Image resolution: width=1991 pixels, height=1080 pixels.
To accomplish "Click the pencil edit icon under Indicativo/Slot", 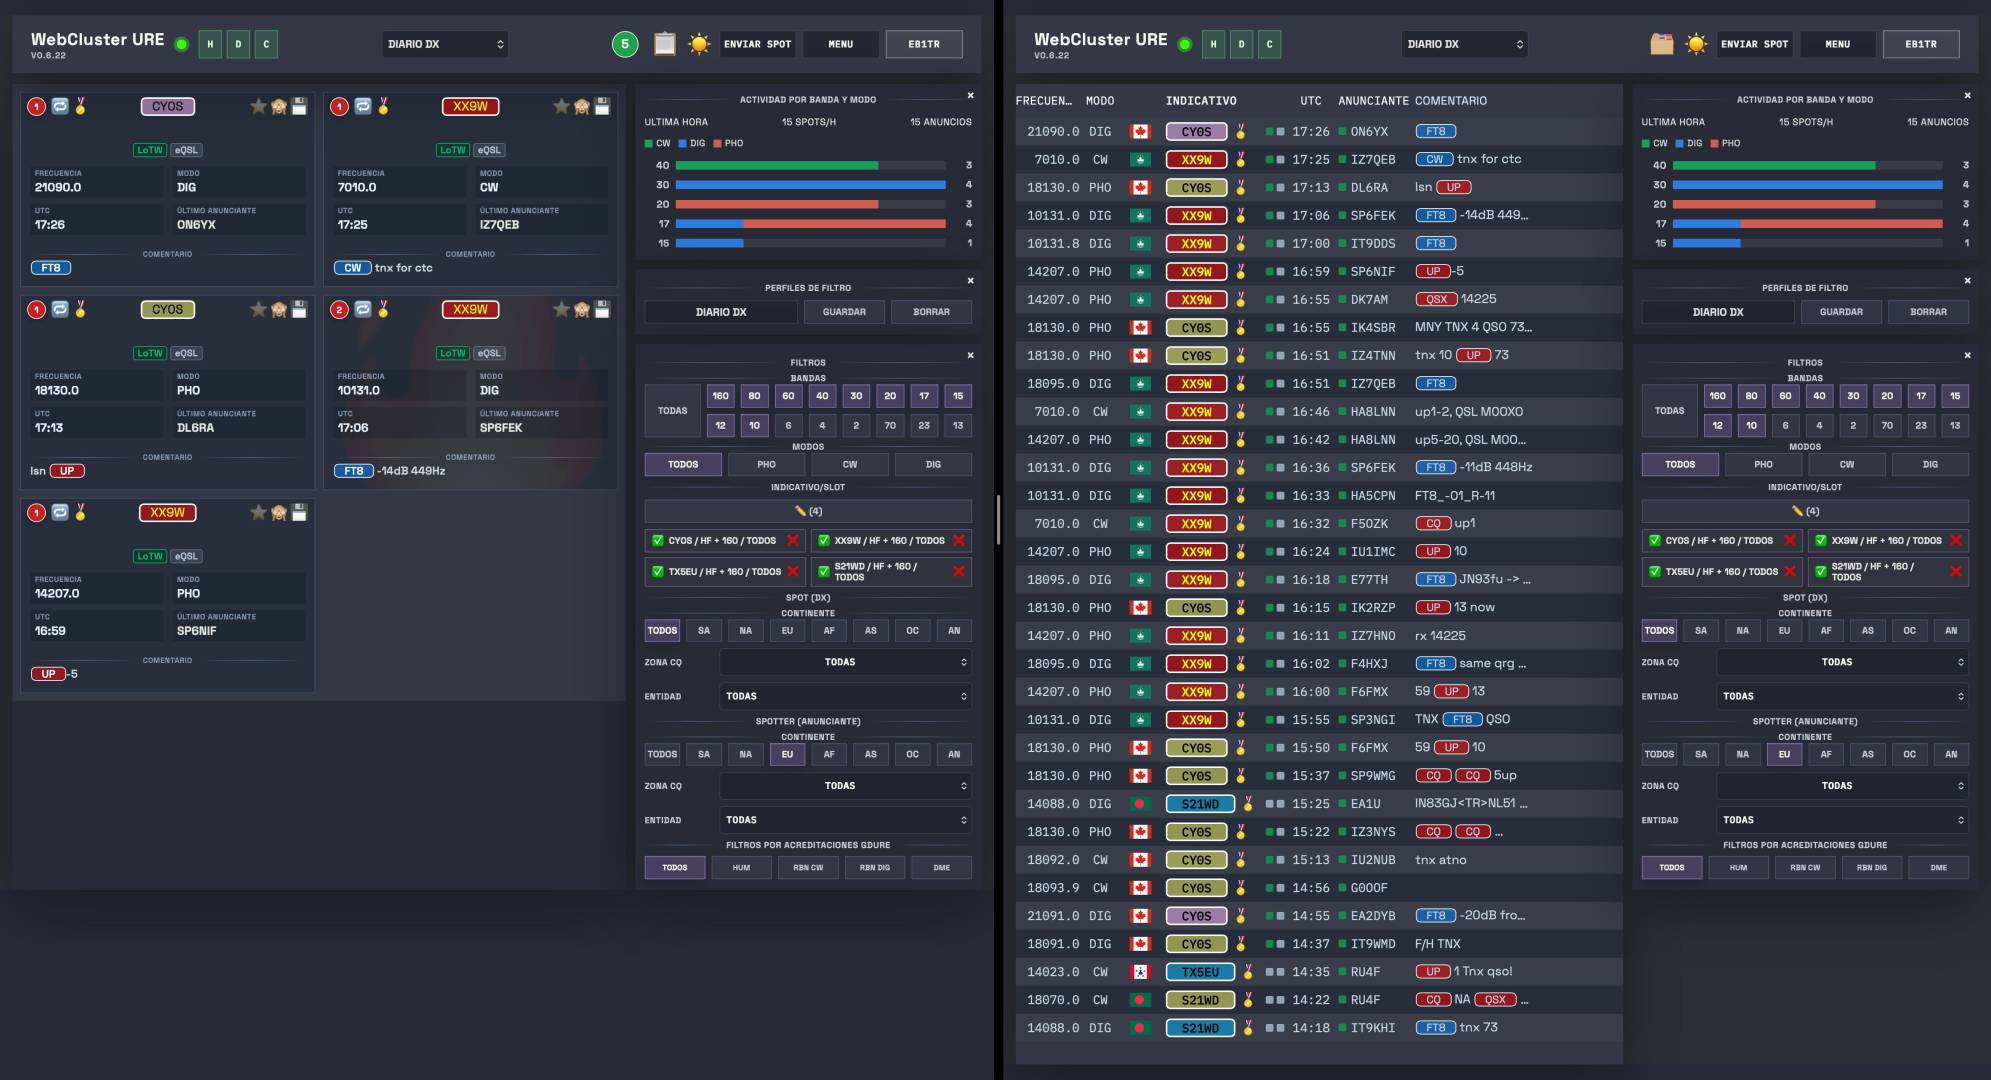I will coord(799,511).
